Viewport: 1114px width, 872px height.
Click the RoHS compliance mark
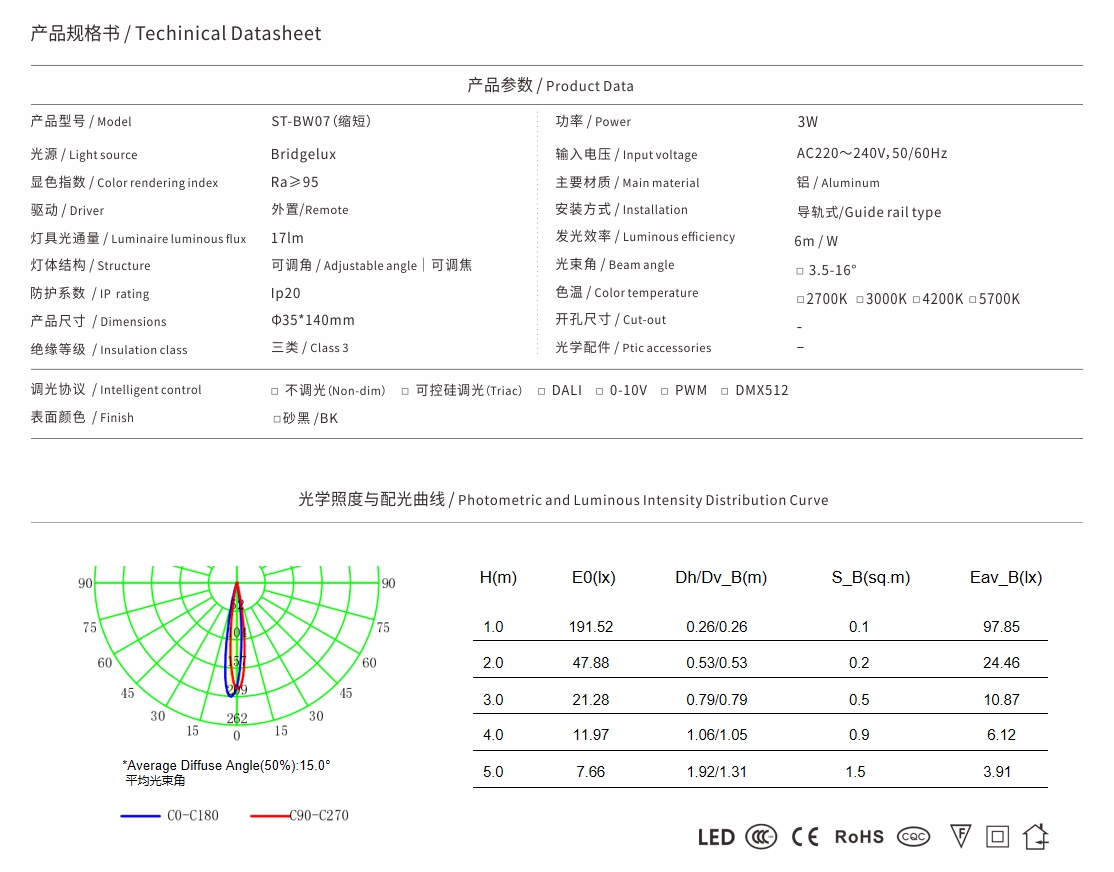coord(859,837)
